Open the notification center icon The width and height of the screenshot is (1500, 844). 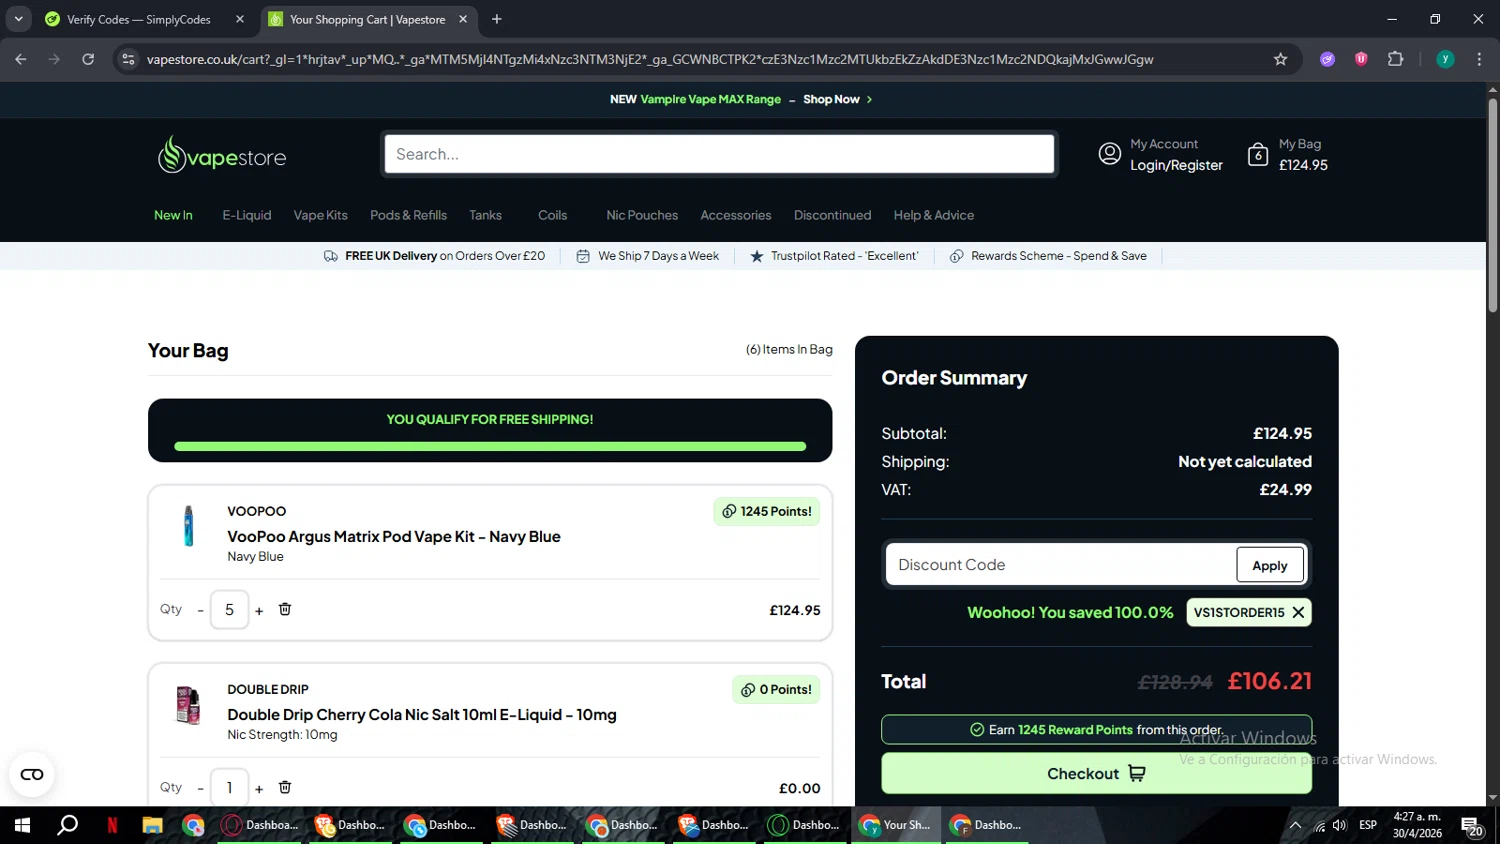(1472, 826)
